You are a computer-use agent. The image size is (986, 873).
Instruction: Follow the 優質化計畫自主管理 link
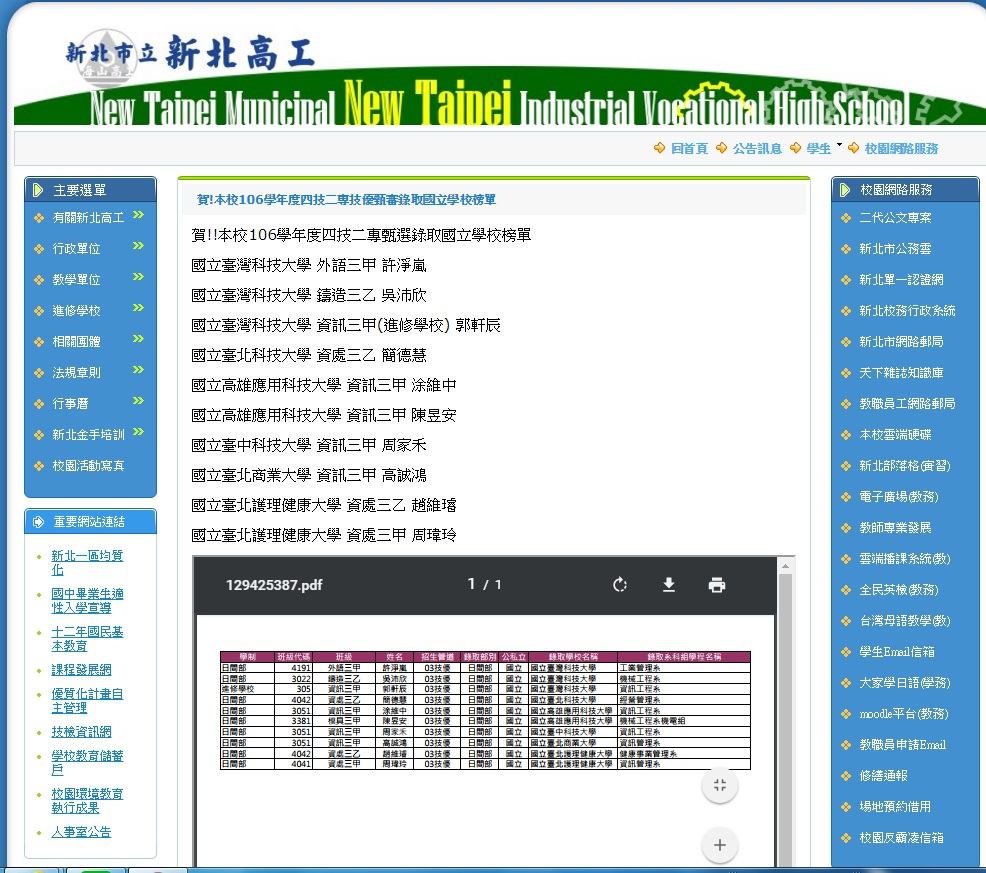[87, 701]
